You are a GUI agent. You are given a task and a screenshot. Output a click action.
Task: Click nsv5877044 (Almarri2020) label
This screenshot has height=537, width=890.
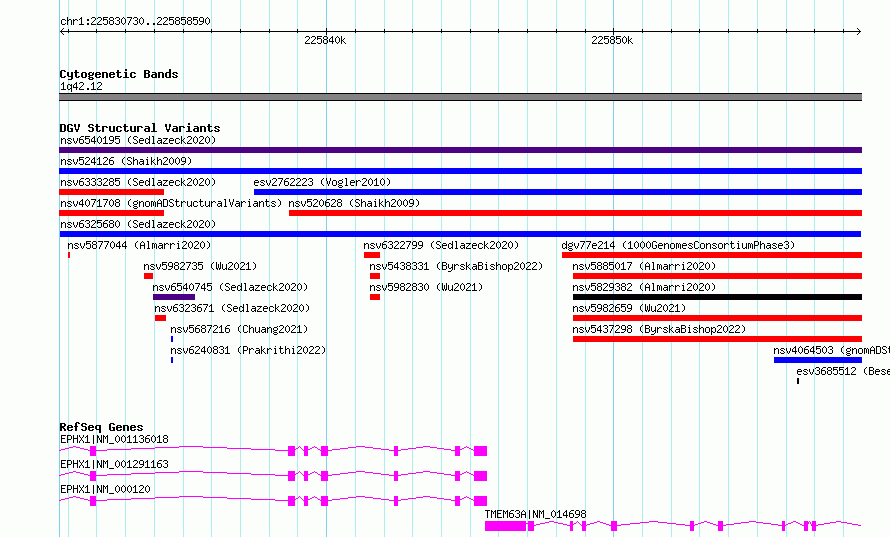click(139, 245)
